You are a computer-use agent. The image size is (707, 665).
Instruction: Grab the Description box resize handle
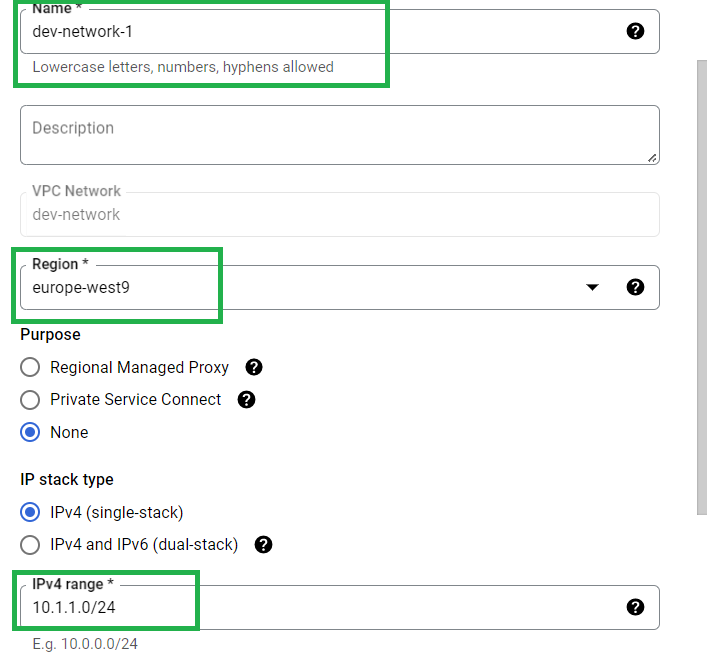coord(652,158)
